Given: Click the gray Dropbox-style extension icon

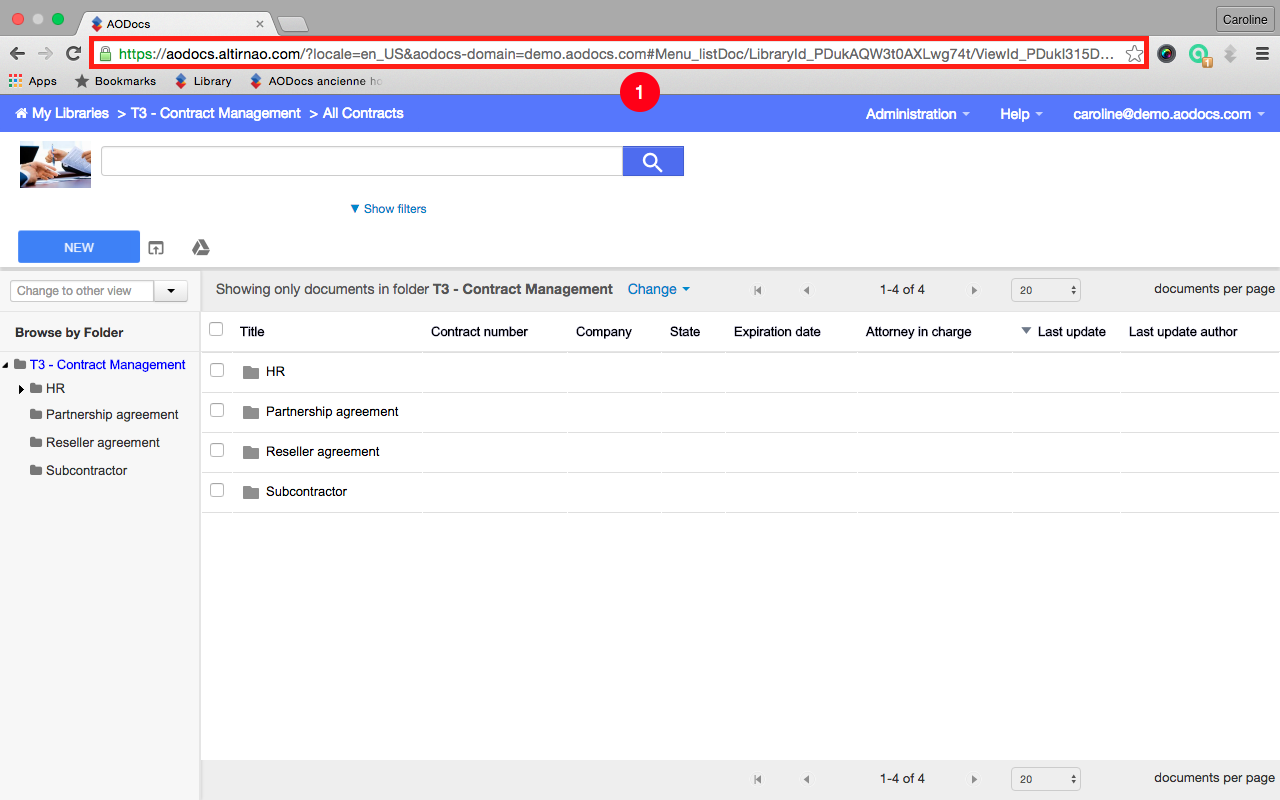Looking at the screenshot, I should (1231, 54).
